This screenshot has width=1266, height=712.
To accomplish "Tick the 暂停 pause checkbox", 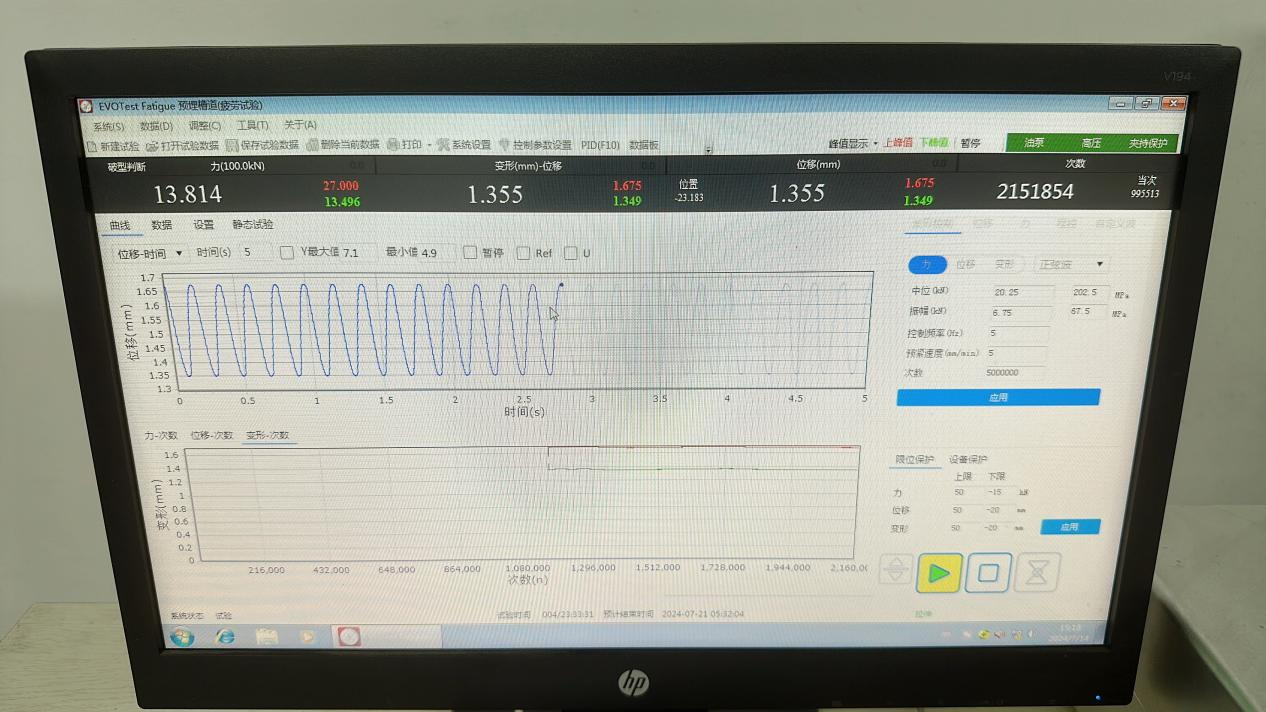I will point(470,253).
